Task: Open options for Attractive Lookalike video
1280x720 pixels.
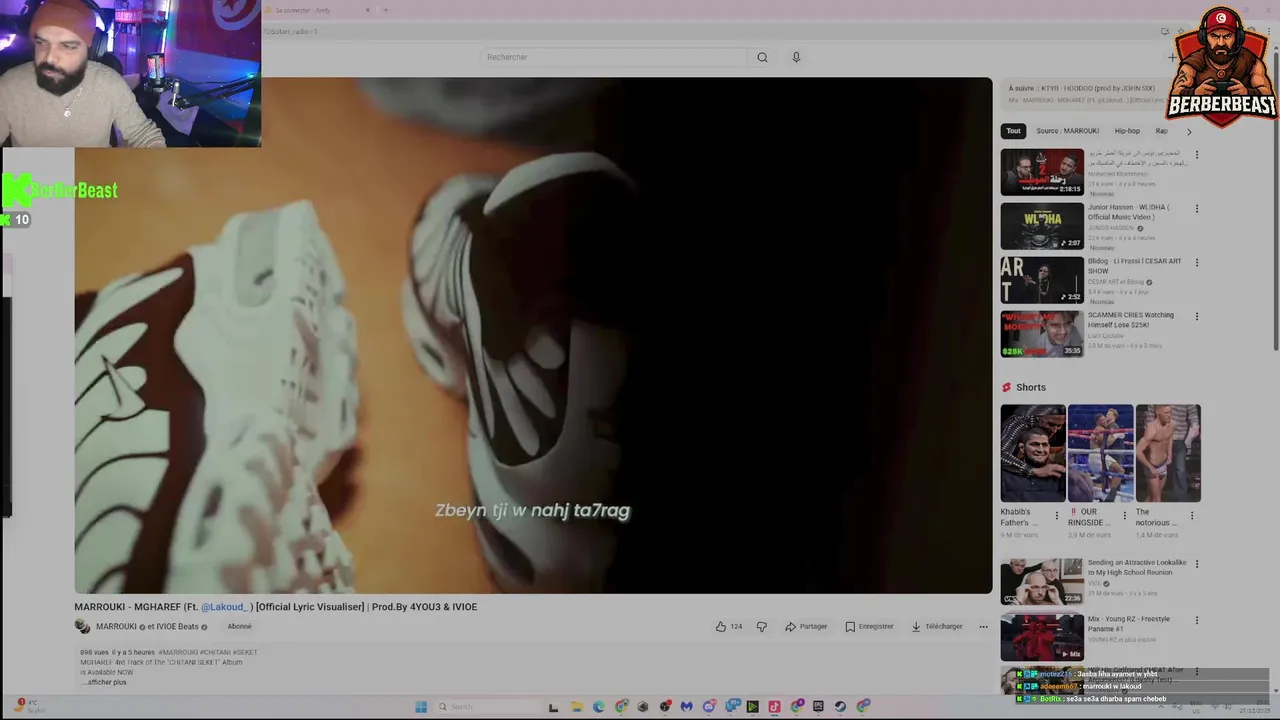Action: (1196, 564)
